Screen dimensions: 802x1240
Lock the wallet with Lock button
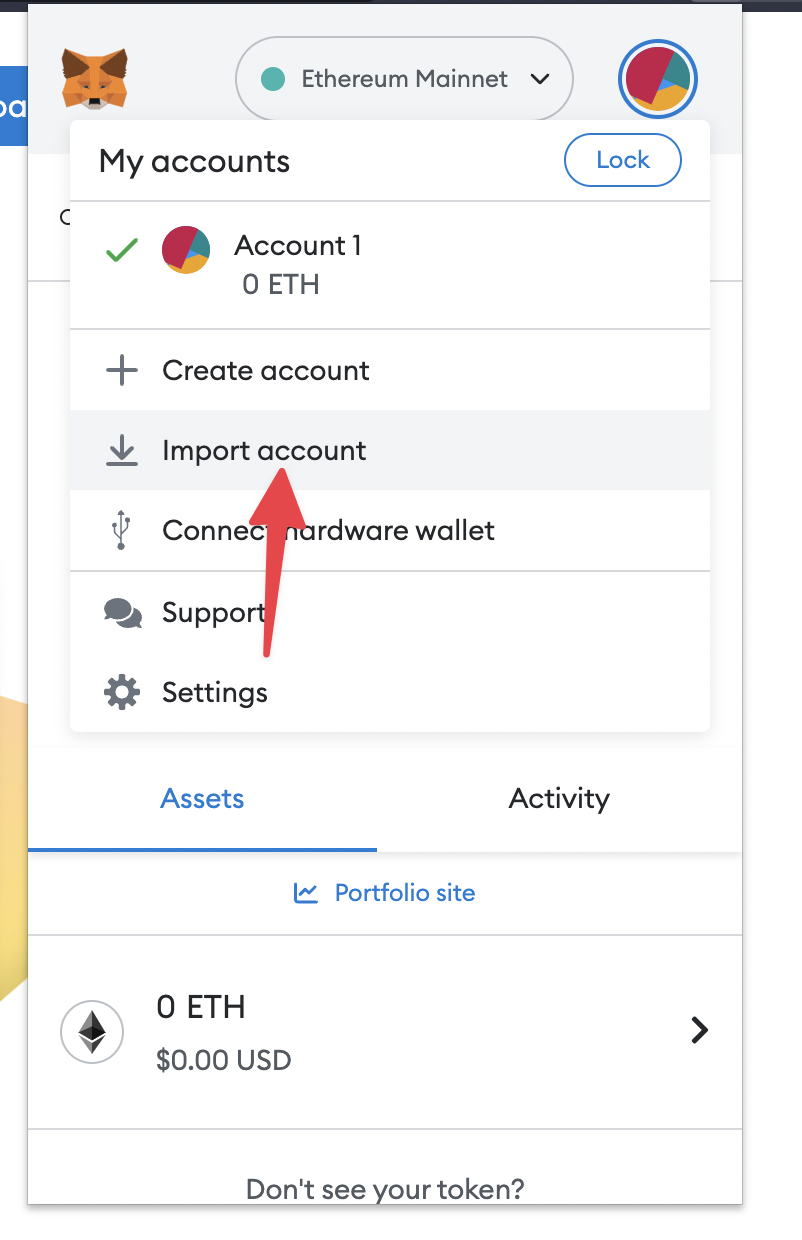click(x=623, y=160)
